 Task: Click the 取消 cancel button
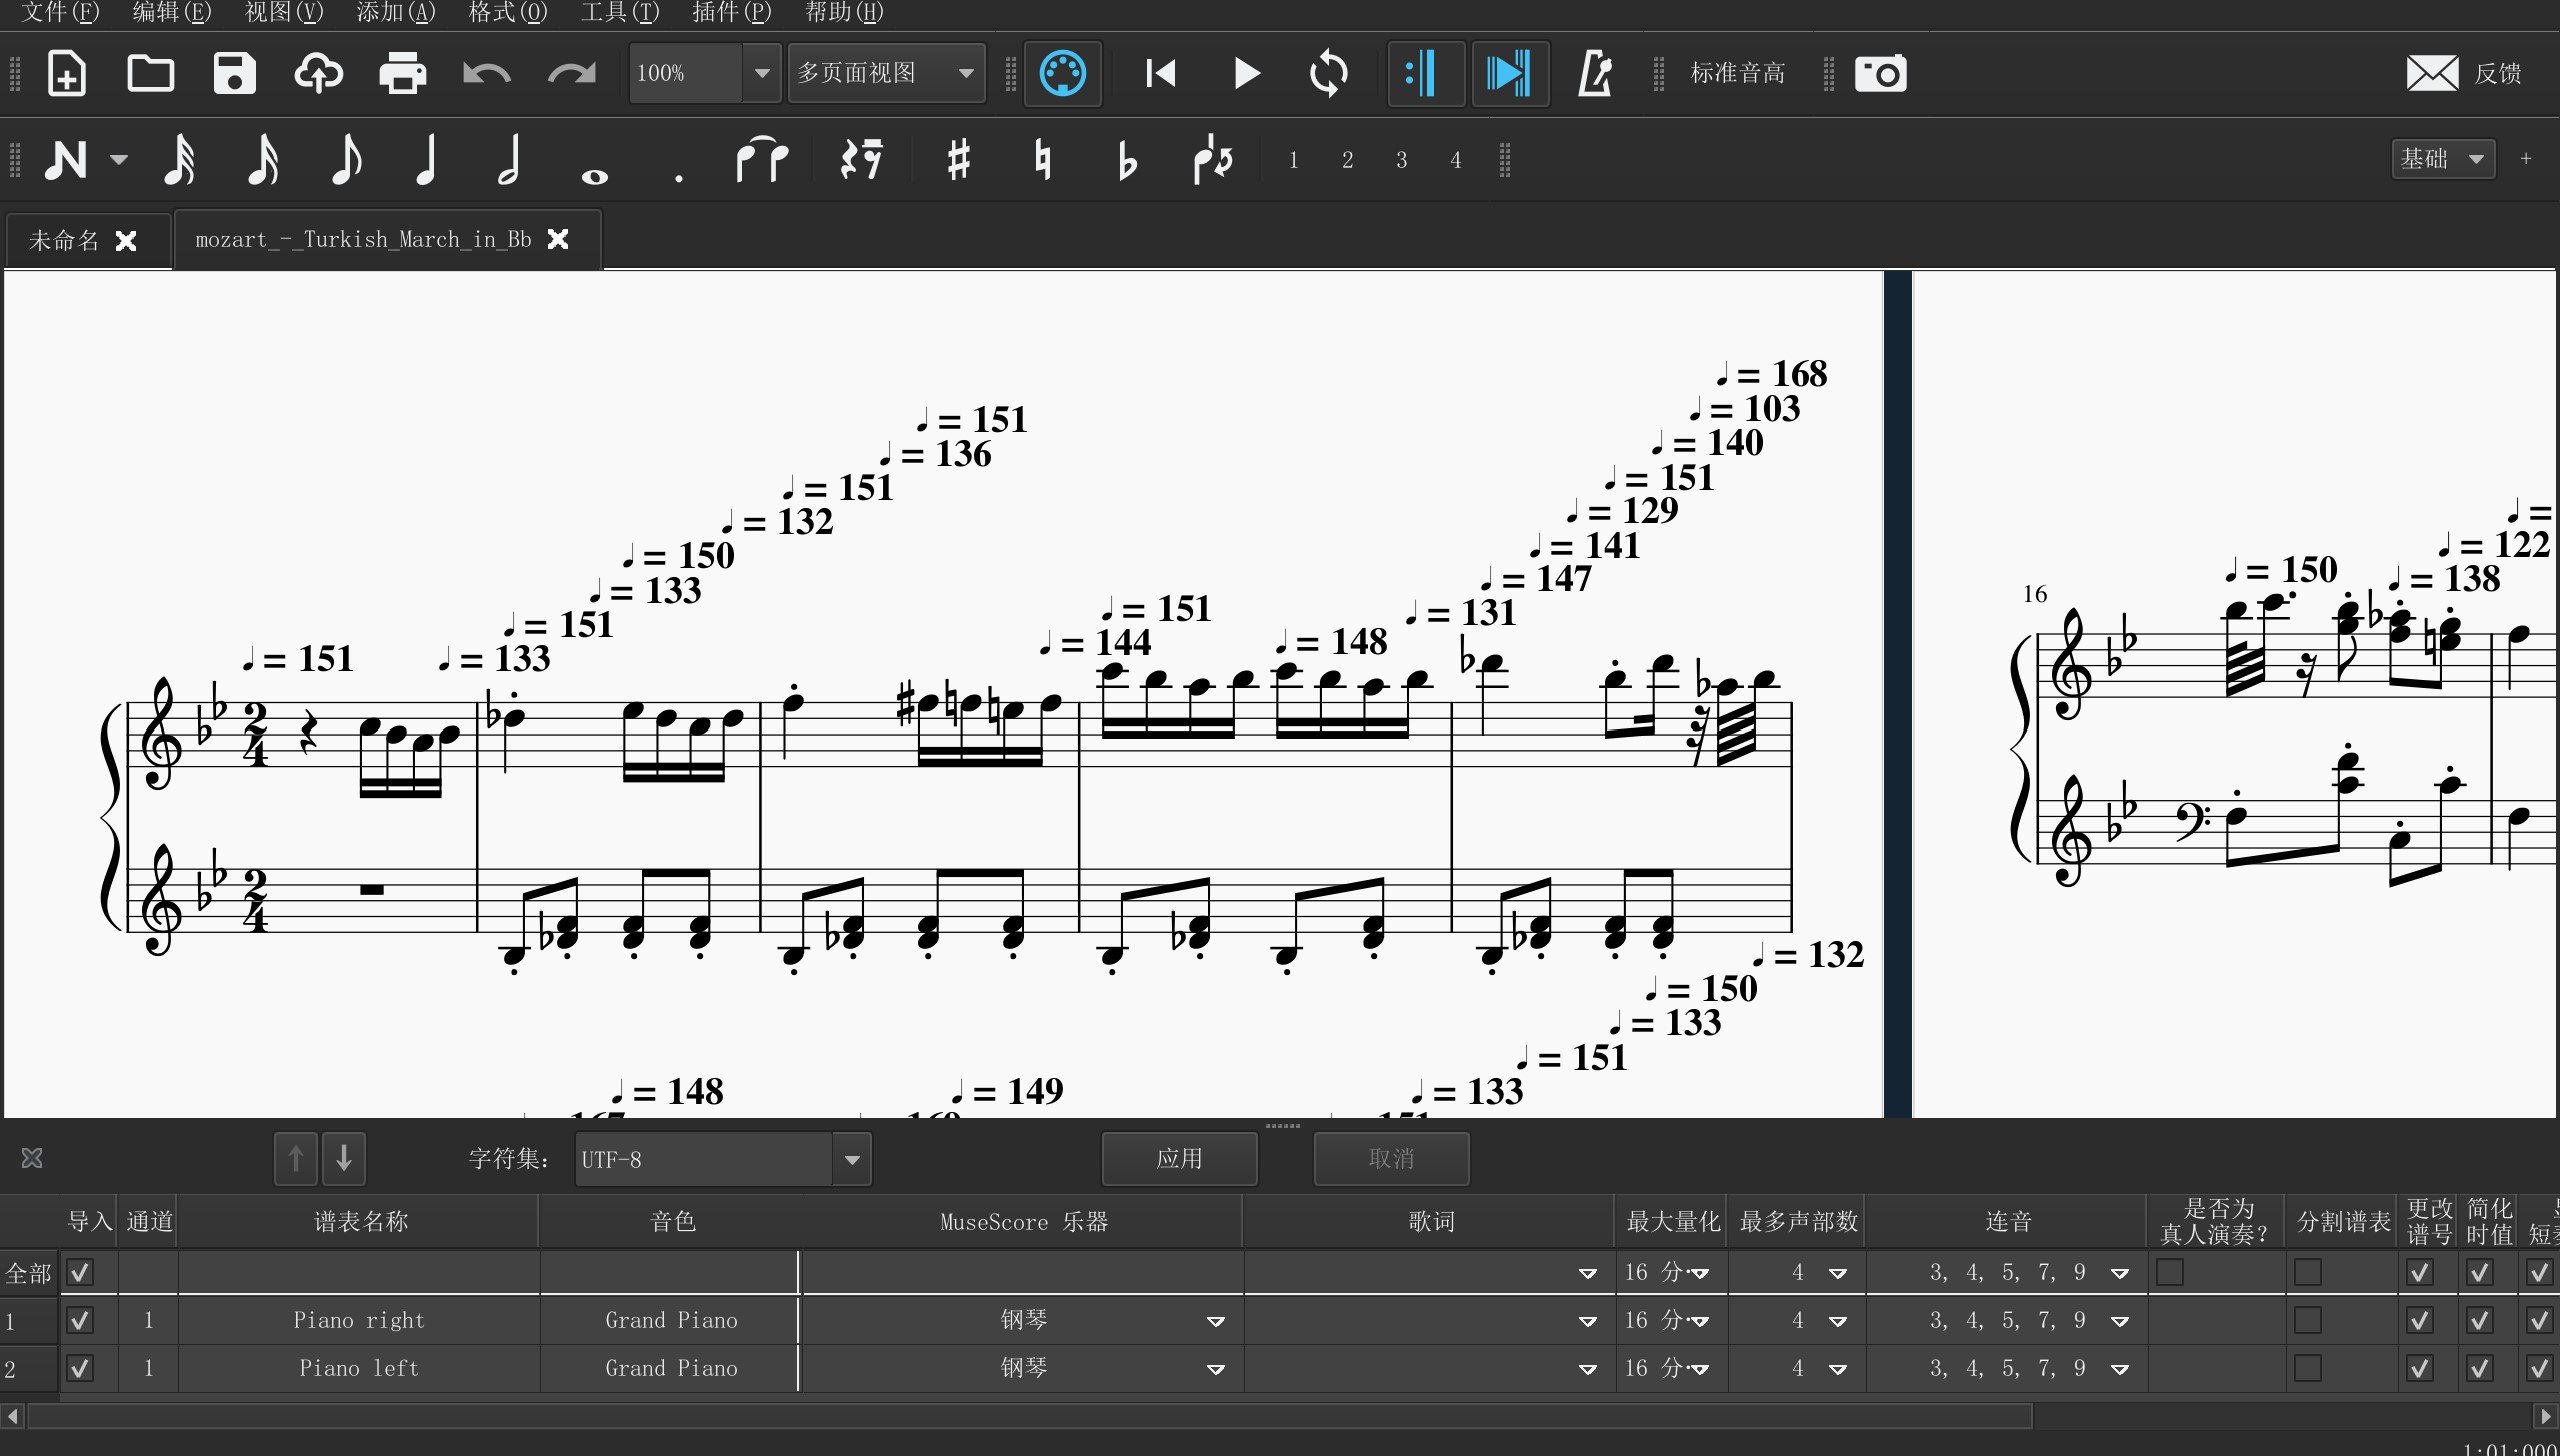(x=1392, y=1159)
